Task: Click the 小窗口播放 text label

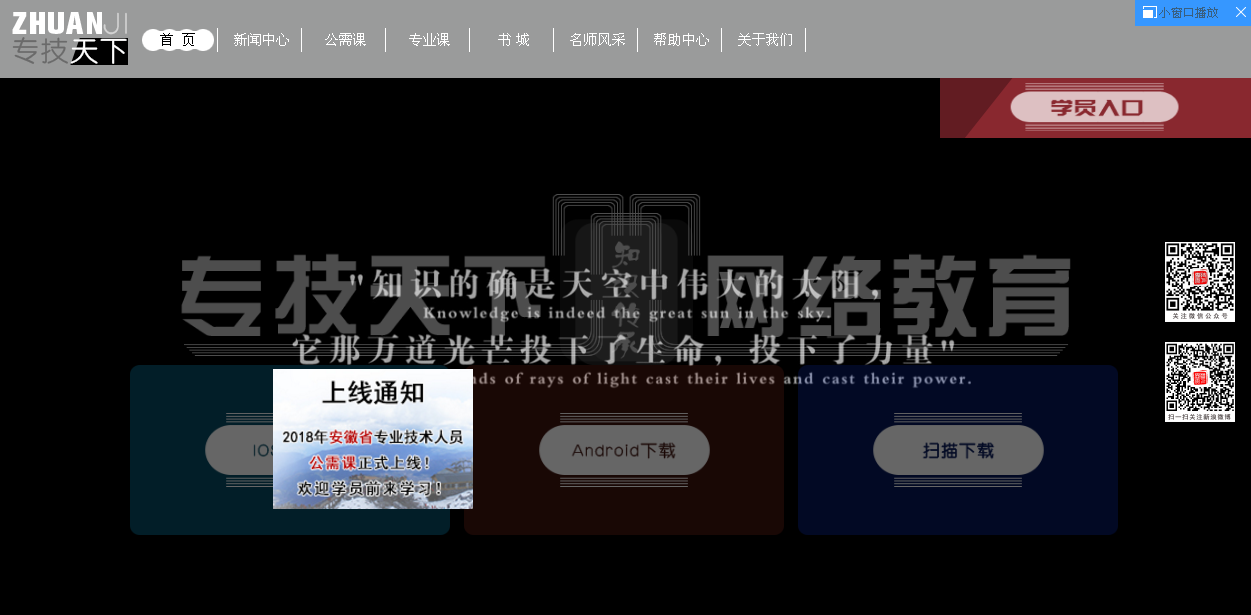Action: (x=1189, y=13)
